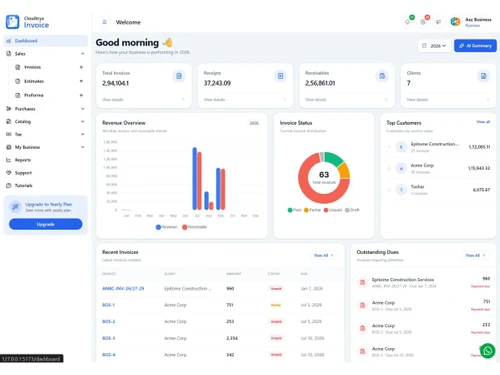The height and width of the screenshot is (375, 500).
Task: Click Acme Corp amount 1,15,943.32
Action: [479, 168]
